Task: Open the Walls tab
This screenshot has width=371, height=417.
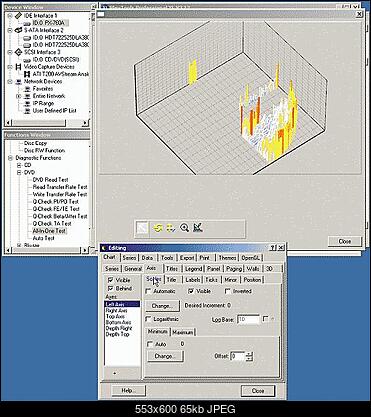Action: pos(253,269)
